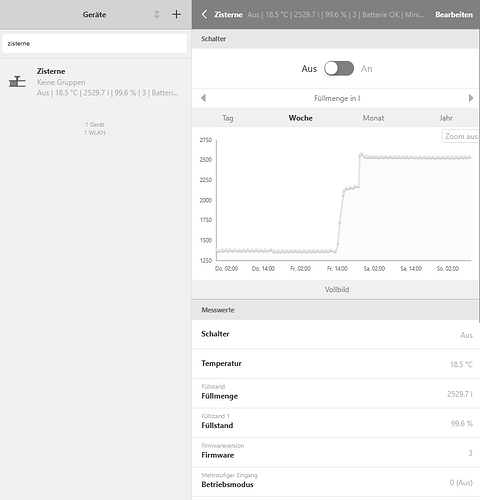Go back using the chevron before Zisterne

coord(204,14)
